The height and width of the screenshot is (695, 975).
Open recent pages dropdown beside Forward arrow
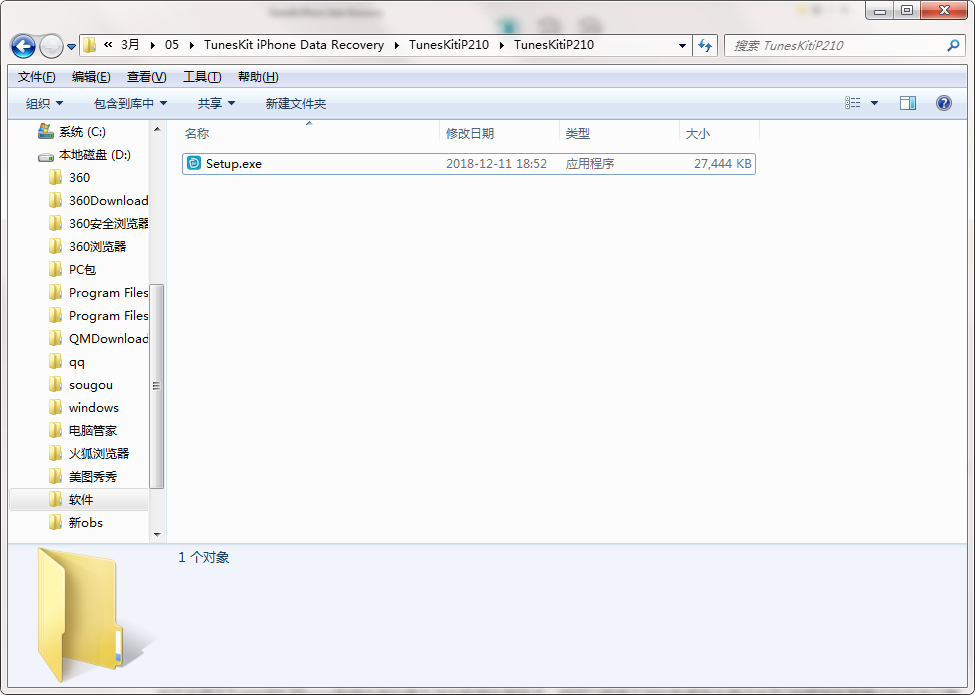72,47
